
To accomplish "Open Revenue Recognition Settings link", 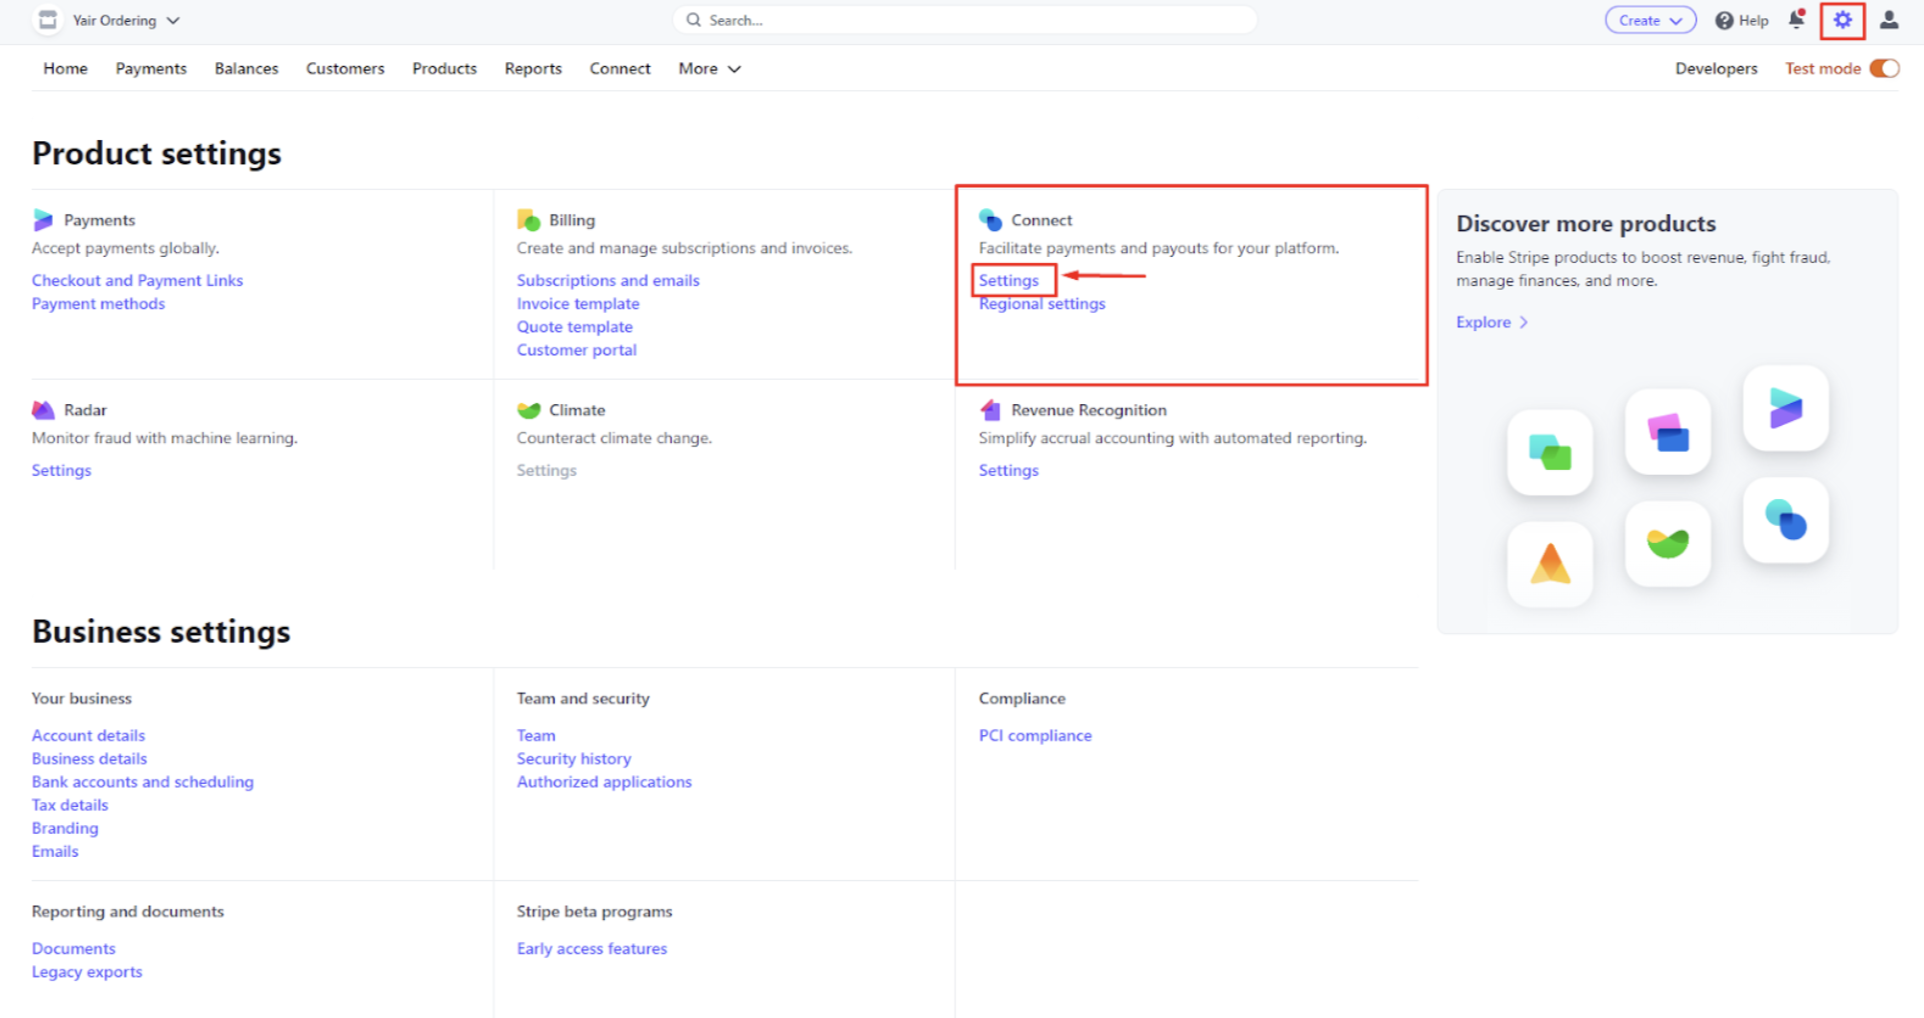I will (x=1008, y=471).
